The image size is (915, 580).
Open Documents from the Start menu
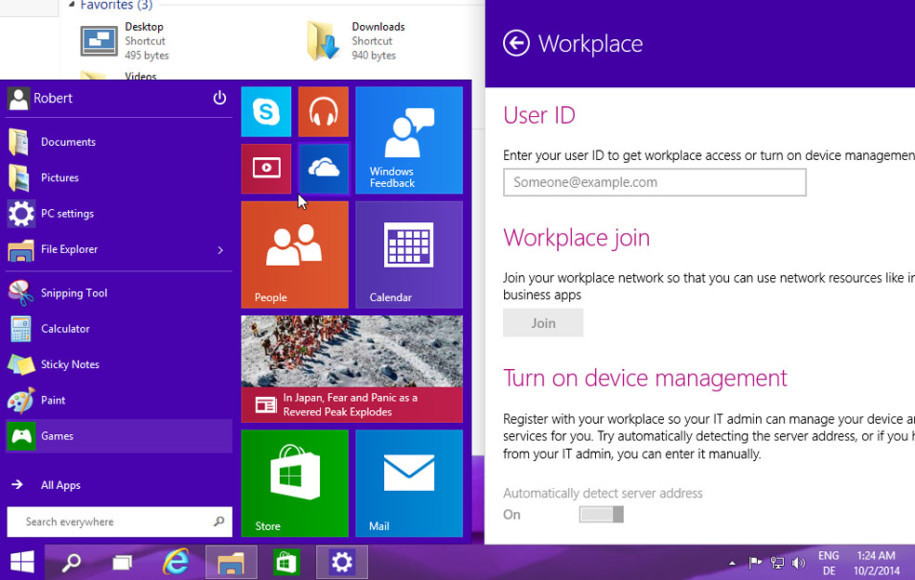[x=119, y=142]
